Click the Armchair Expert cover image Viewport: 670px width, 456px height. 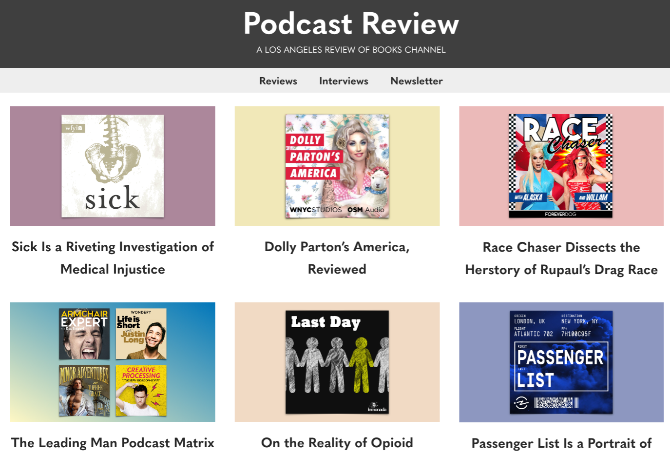(x=84, y=334)
